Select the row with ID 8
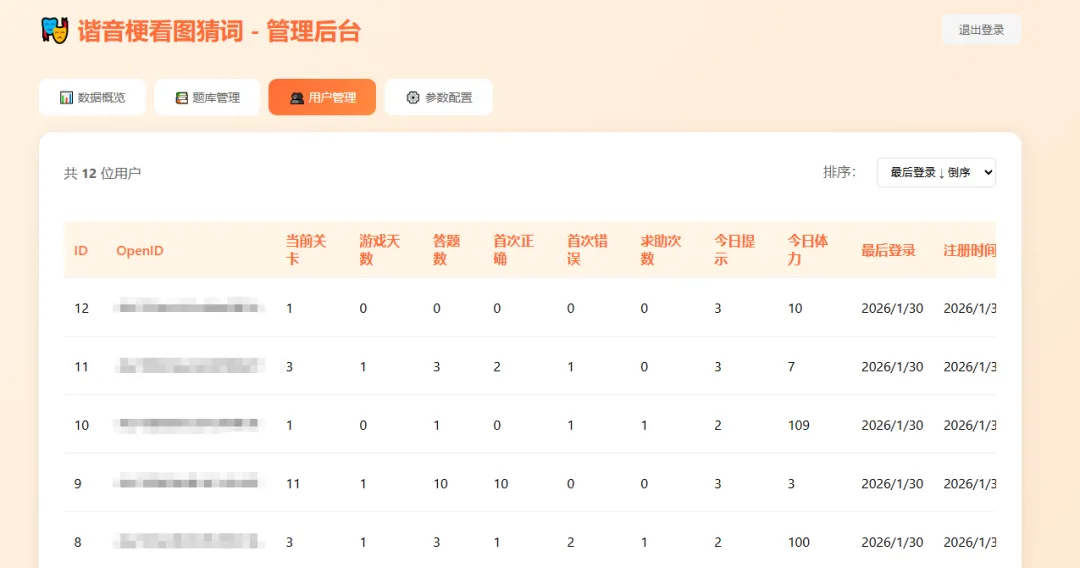 530,542
